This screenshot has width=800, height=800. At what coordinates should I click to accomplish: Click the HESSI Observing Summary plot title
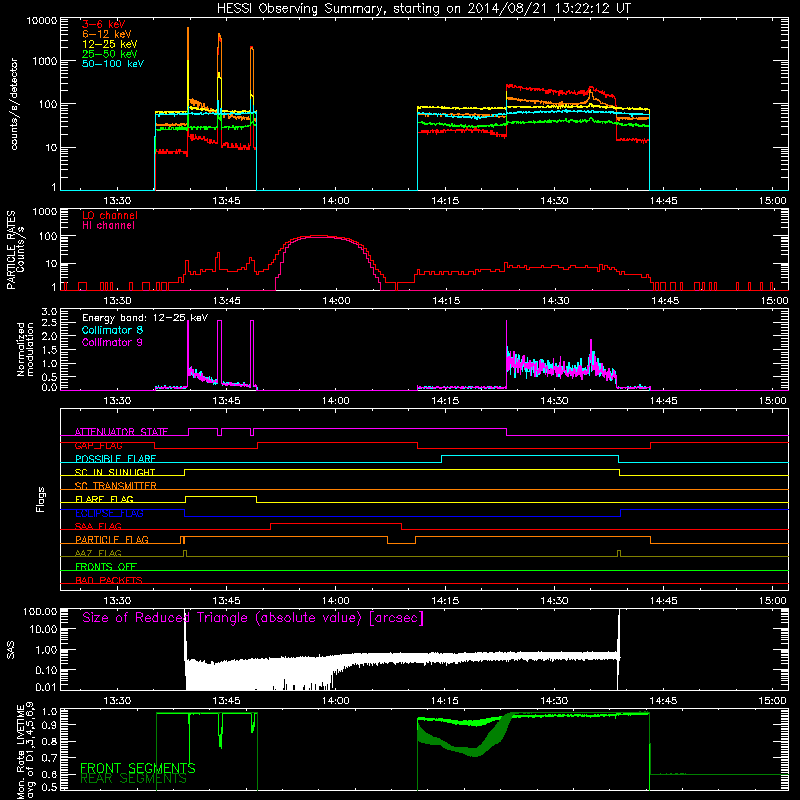423,8
